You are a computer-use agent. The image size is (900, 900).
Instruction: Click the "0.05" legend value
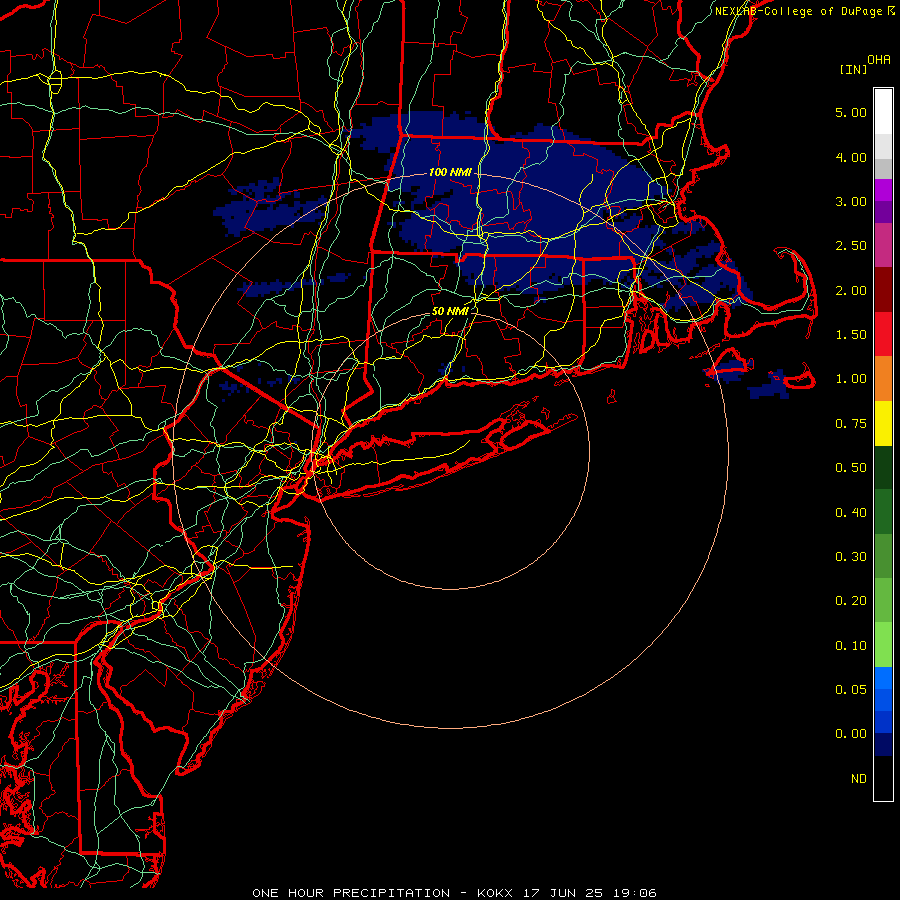click(x=851, y=690)
